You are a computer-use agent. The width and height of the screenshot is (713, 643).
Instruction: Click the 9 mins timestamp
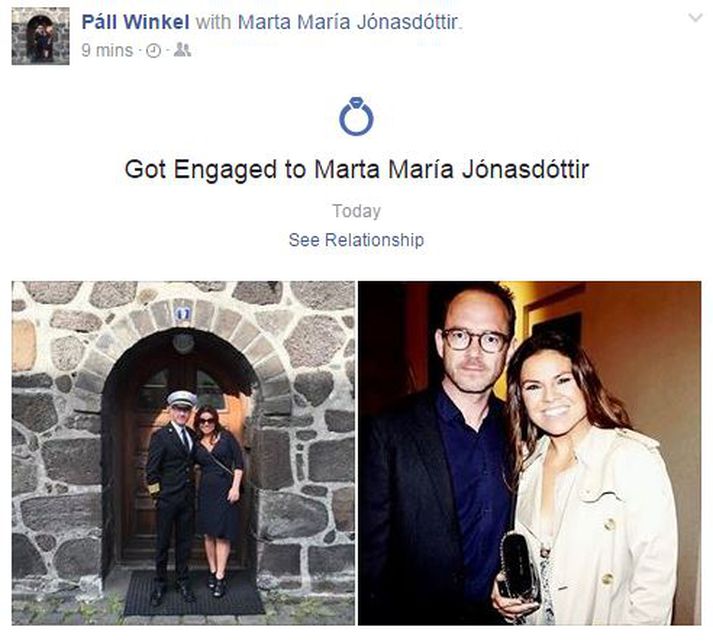107,50
